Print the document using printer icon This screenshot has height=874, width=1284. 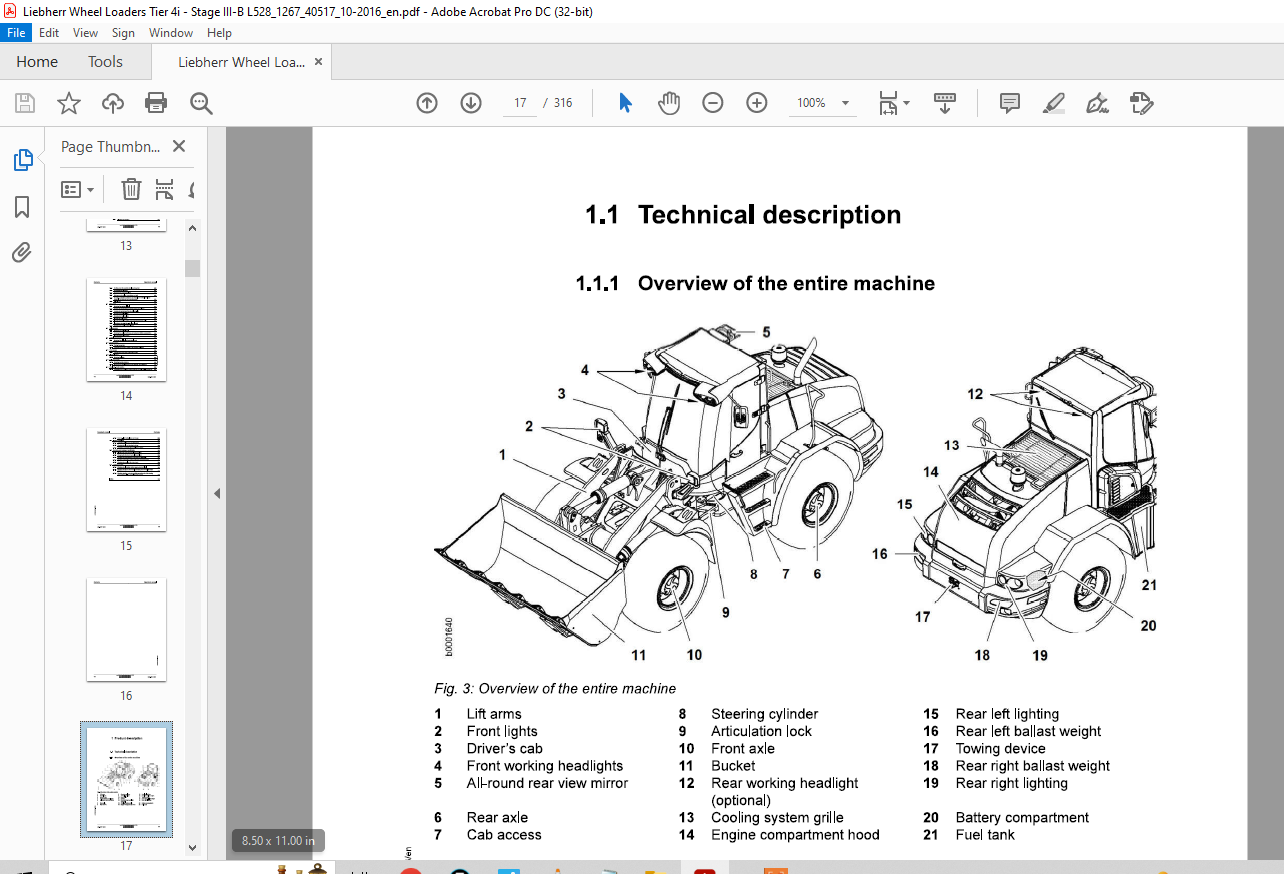156,103
